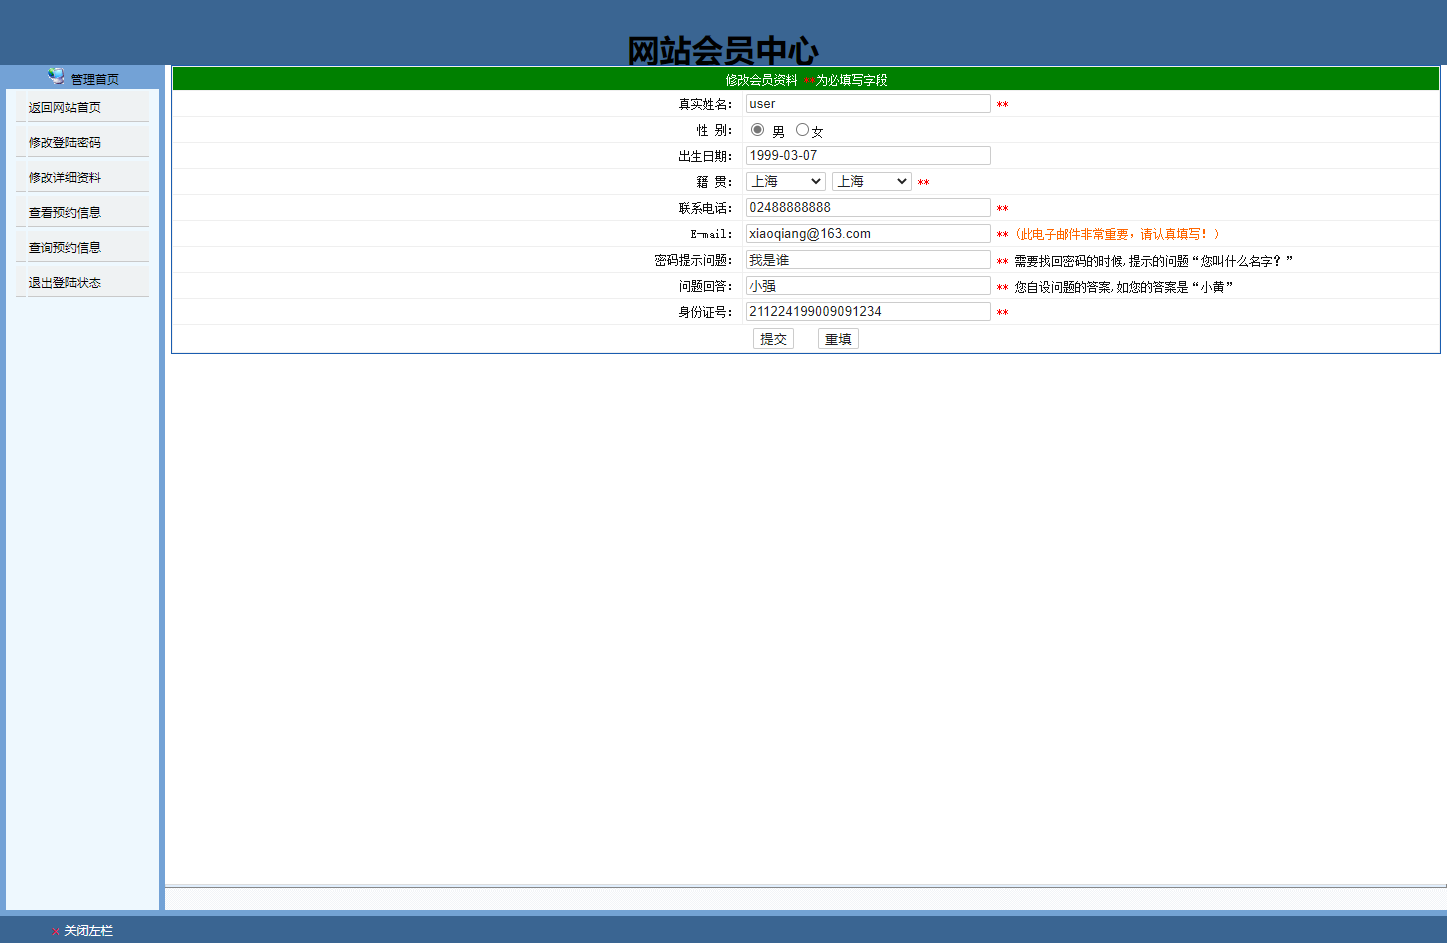Click the 问题回答 label
The image size is (1447, 943).
(x=705, y=286)
